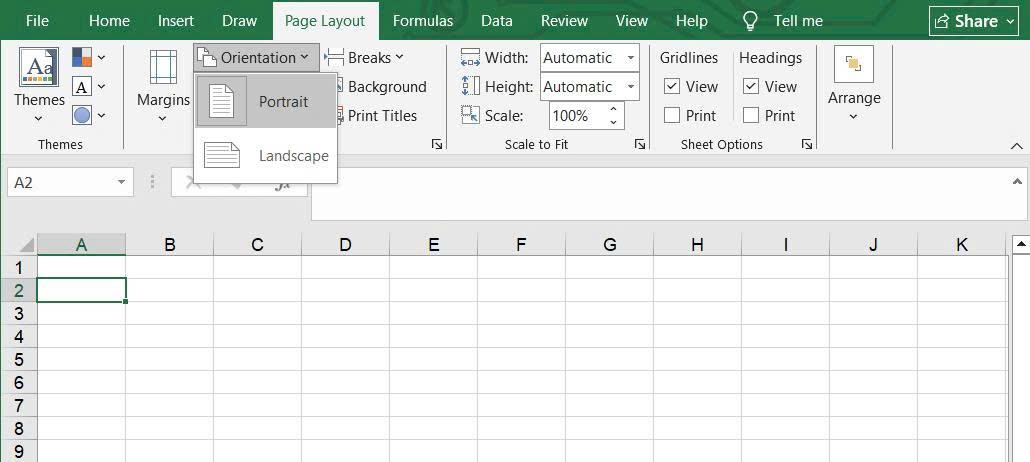Image resolution: width=1030 pixels, height=462 pixels.
Task: Collapse the ribbon with the caret
Action: [1016, 145]
